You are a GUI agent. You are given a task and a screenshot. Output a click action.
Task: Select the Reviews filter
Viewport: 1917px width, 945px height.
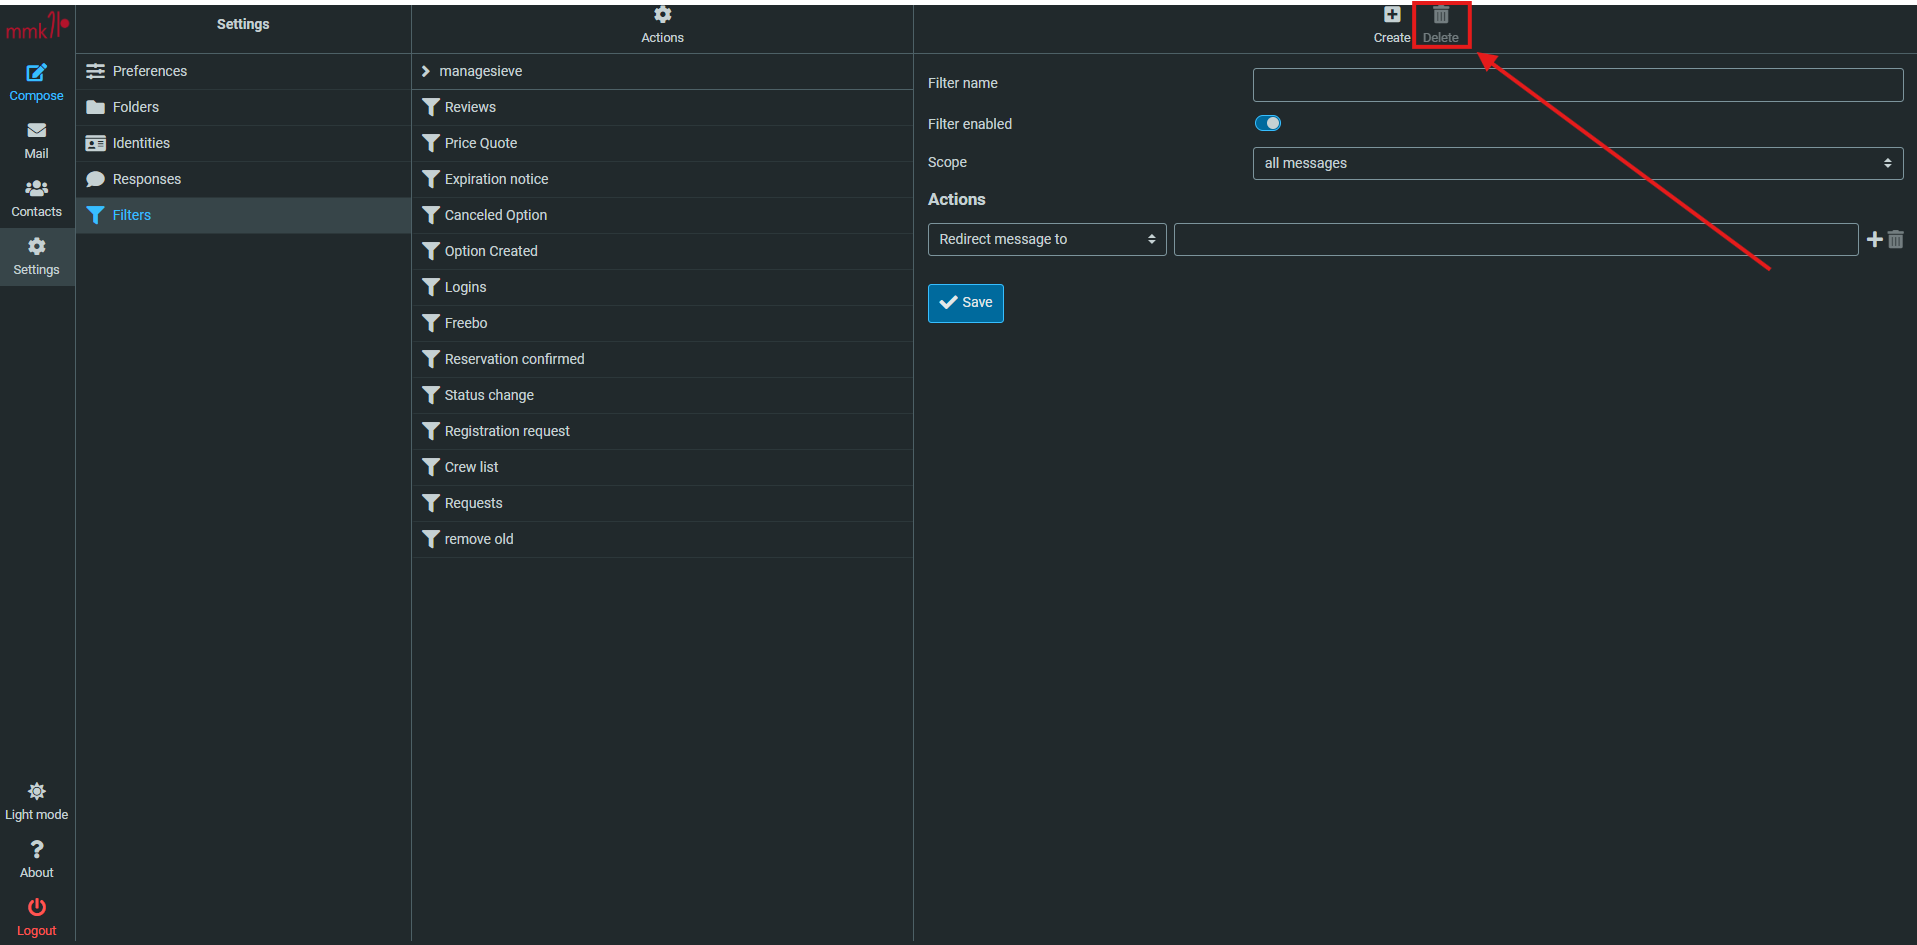tap(662, 107)
